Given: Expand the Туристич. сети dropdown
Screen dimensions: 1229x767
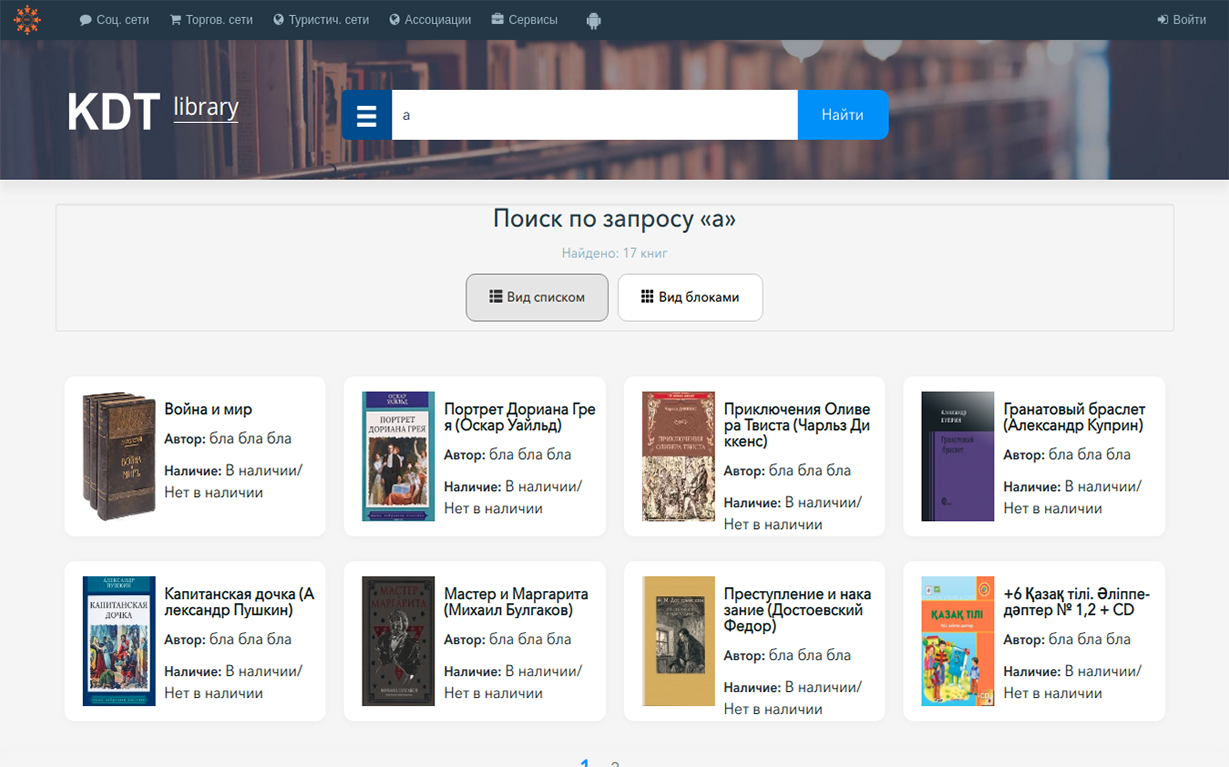Looking at the screenshot, I should point(321,20).
